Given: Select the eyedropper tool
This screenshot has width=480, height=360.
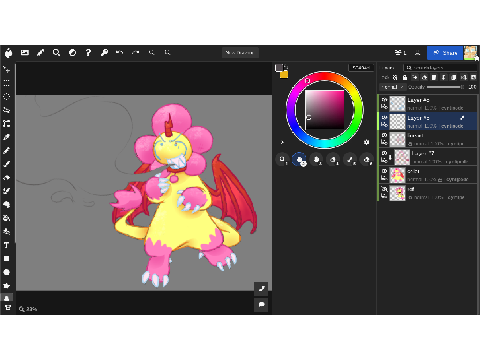Looking at the screenshot, I should point(7,137).
